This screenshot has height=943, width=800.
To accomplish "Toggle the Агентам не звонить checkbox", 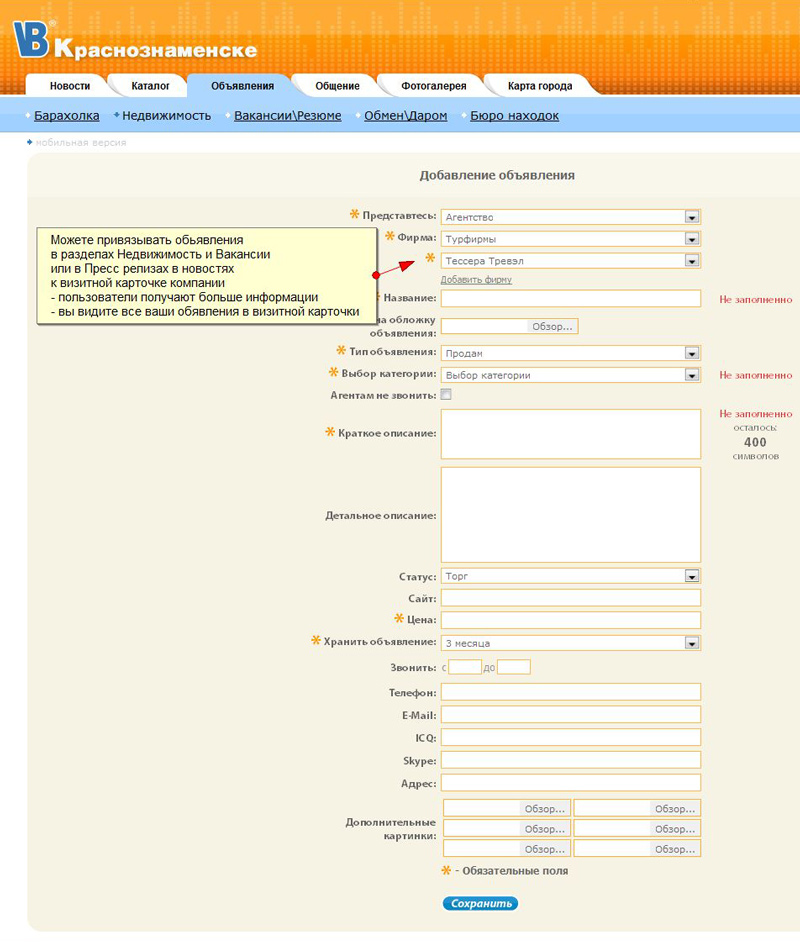I will (x=446, y=395).
